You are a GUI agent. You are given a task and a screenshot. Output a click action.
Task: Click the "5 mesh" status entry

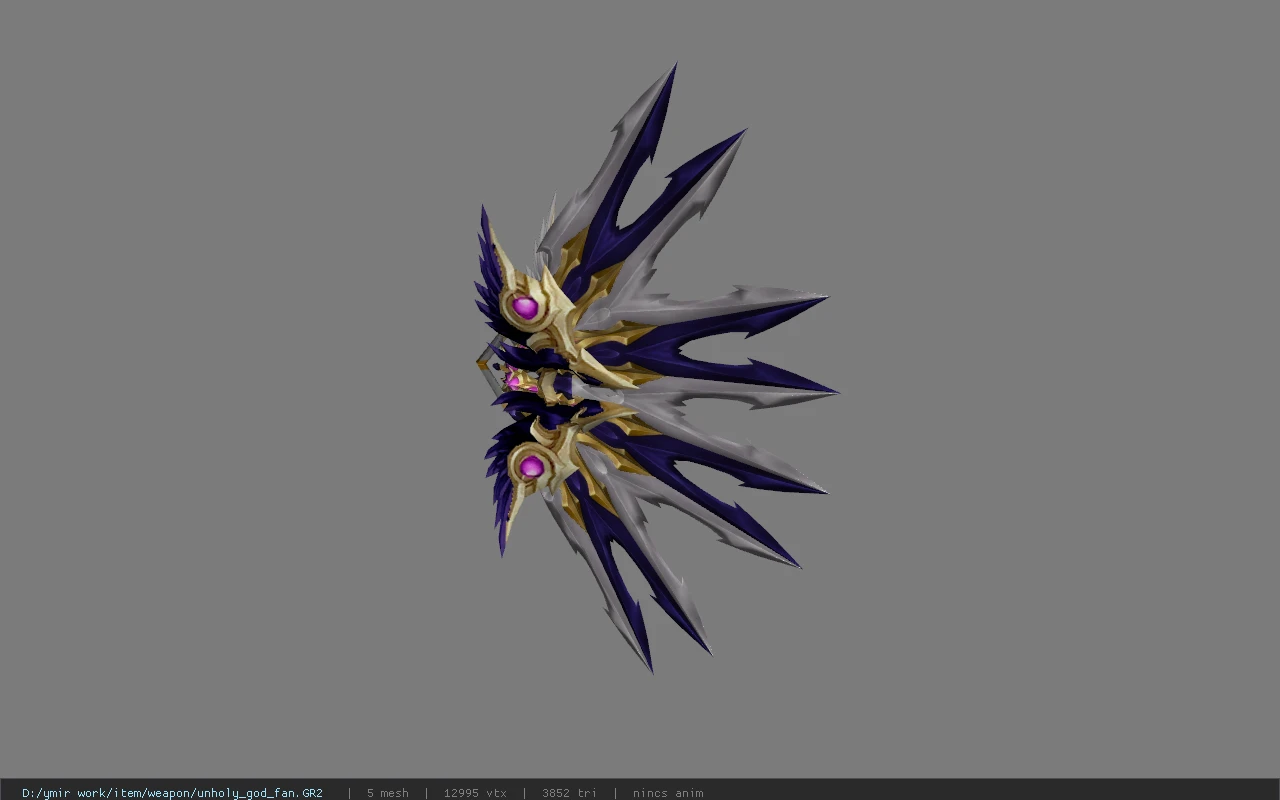click(x=387, y=793)
